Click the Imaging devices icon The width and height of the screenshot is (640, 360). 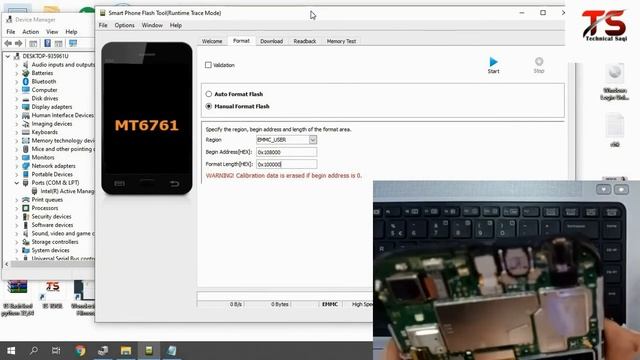(x=26, y=124)
